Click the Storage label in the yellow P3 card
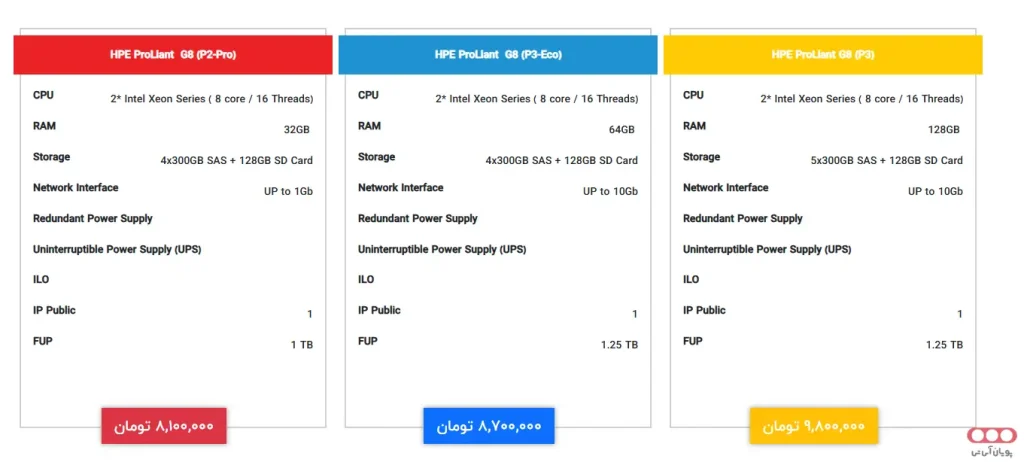 [x=702, y=157]
